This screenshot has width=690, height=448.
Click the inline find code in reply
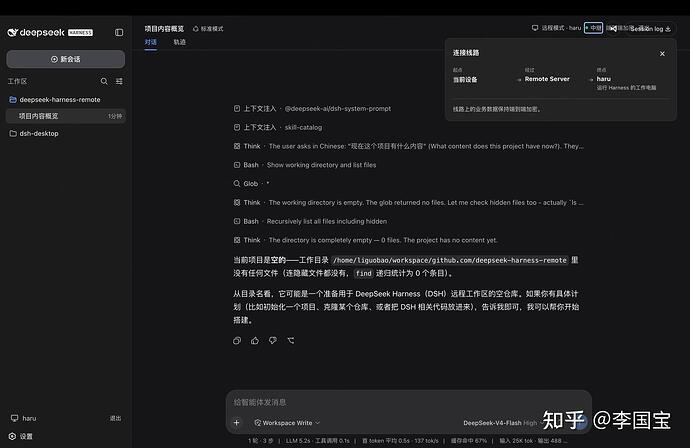pos(363,273)
